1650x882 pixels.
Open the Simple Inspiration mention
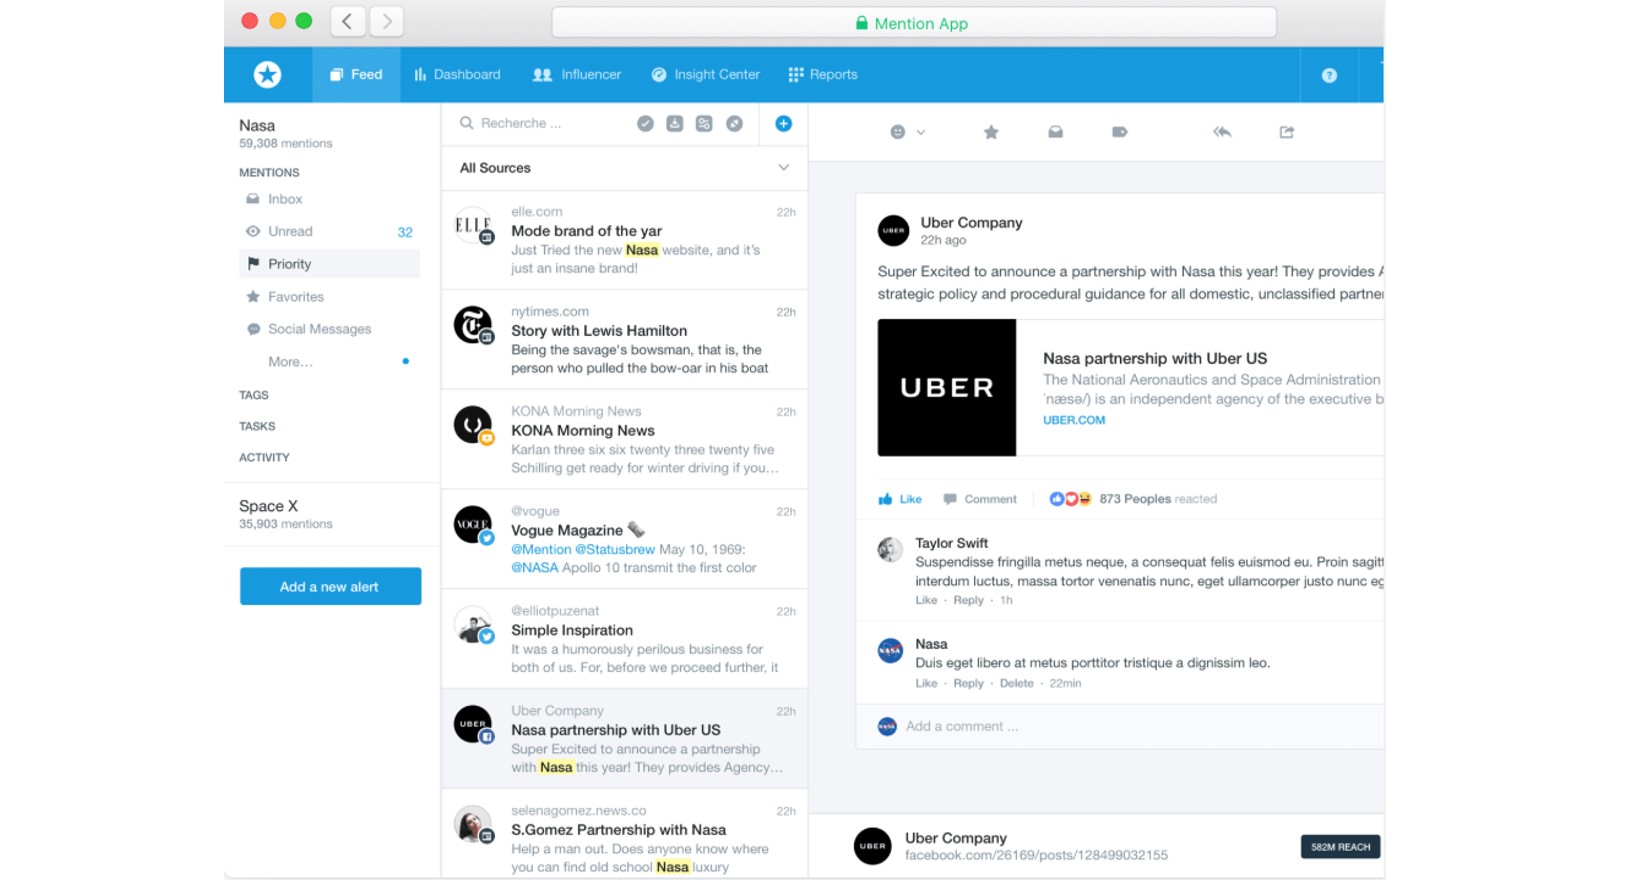[624, 639]
